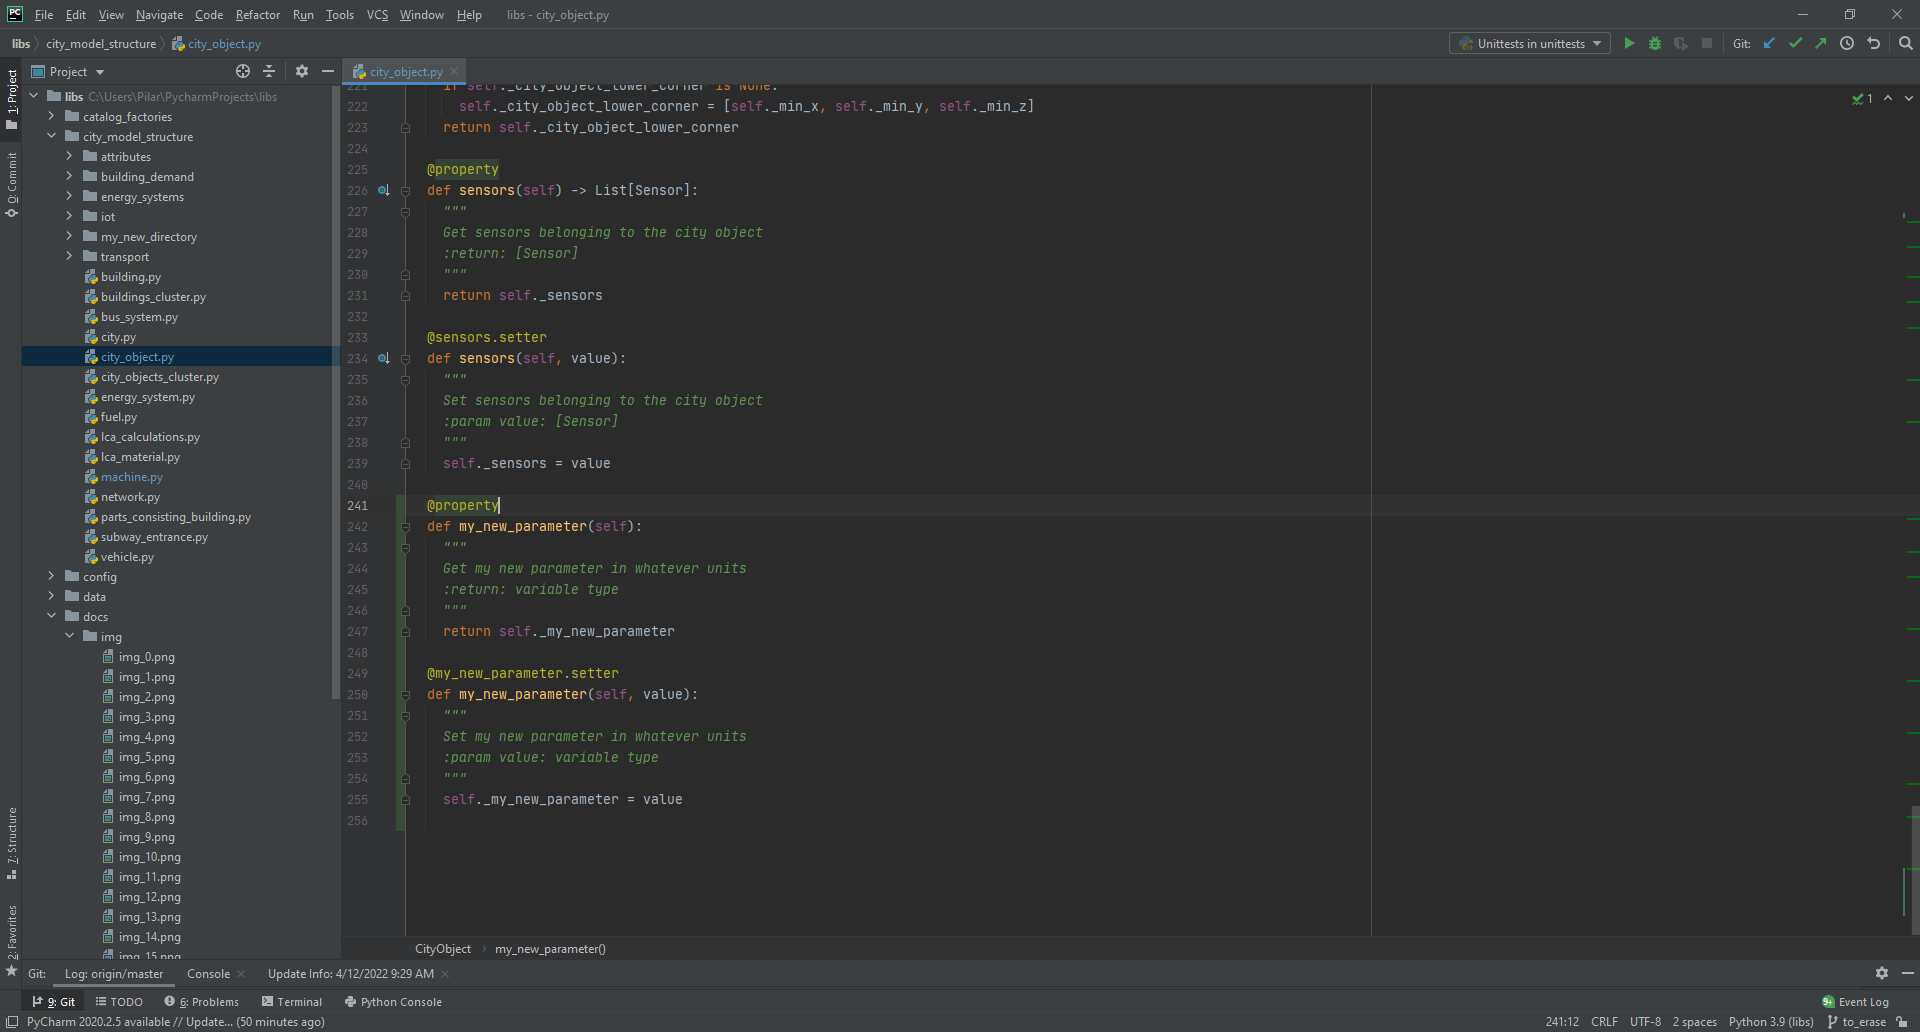Toggle the TODO tool window

pyautogui.click(x=119, y=1001)
